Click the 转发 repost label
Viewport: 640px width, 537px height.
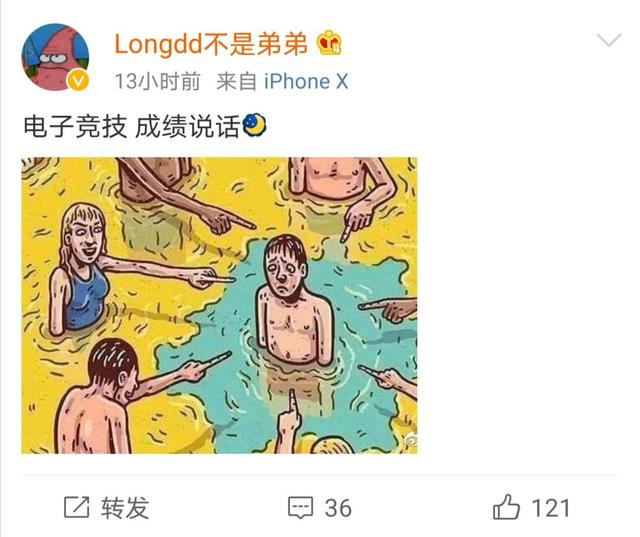click(125, 508)
